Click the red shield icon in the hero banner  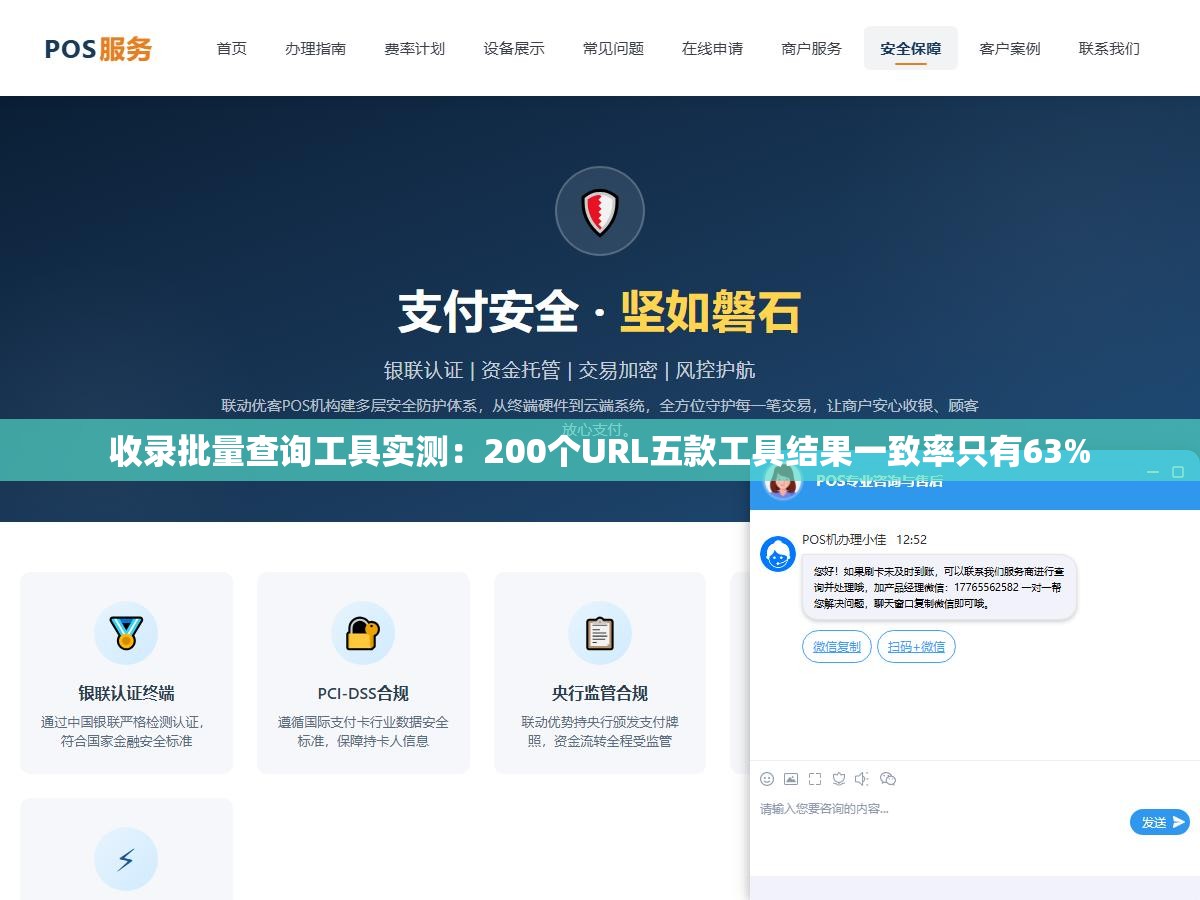coord(600,211)
